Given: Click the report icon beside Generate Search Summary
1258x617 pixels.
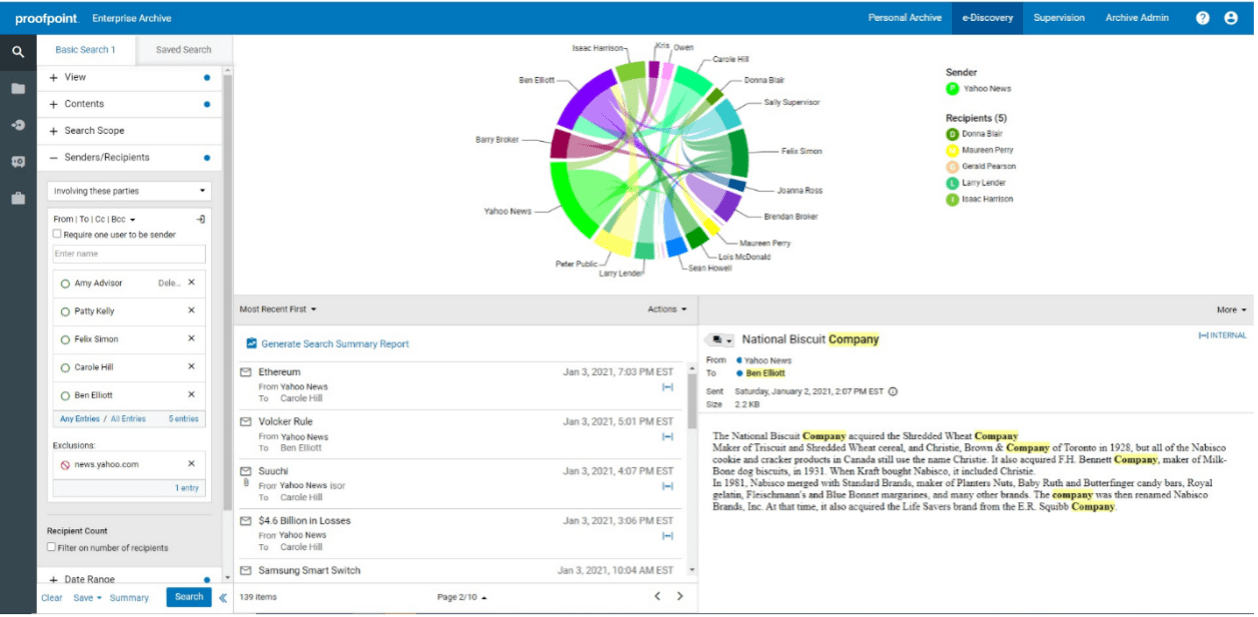Looking at the screenshot, I should 252,343.
